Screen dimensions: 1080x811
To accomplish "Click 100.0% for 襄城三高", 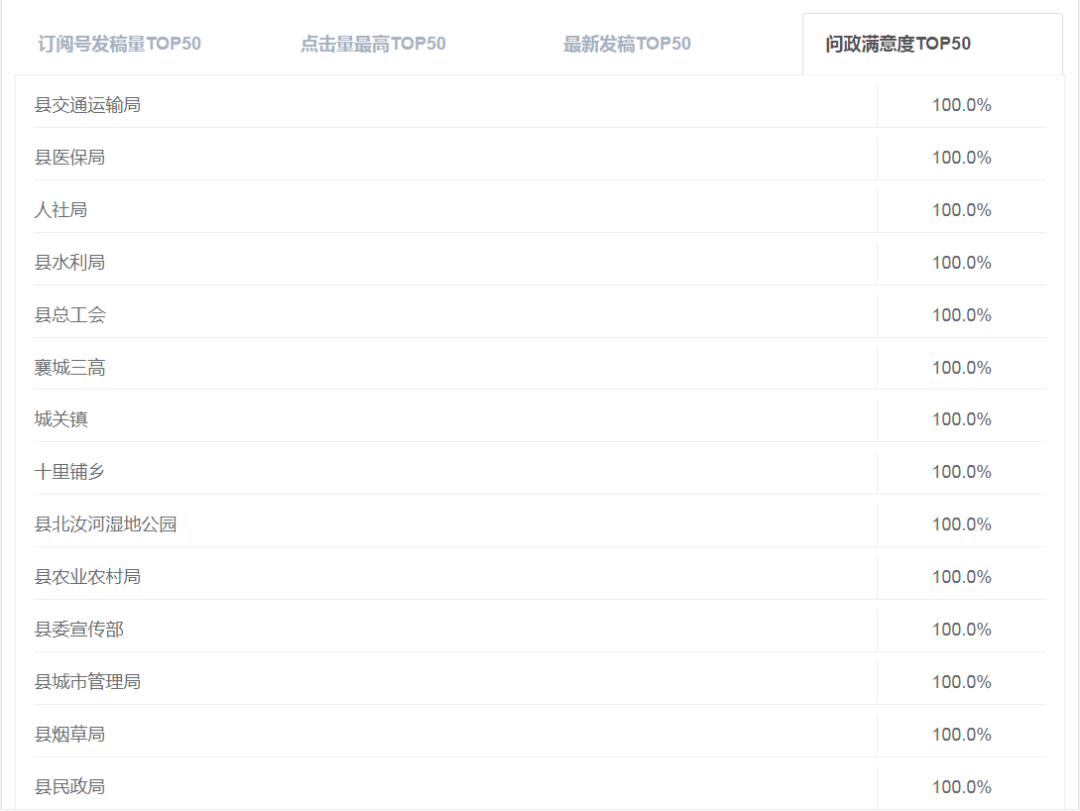I will (x=962, y=368).
